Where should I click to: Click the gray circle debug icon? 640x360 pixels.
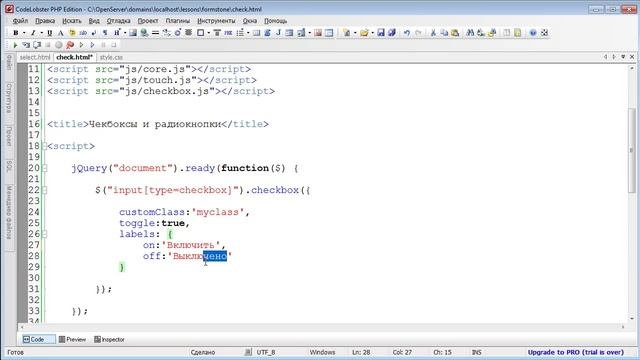(59, 45)
